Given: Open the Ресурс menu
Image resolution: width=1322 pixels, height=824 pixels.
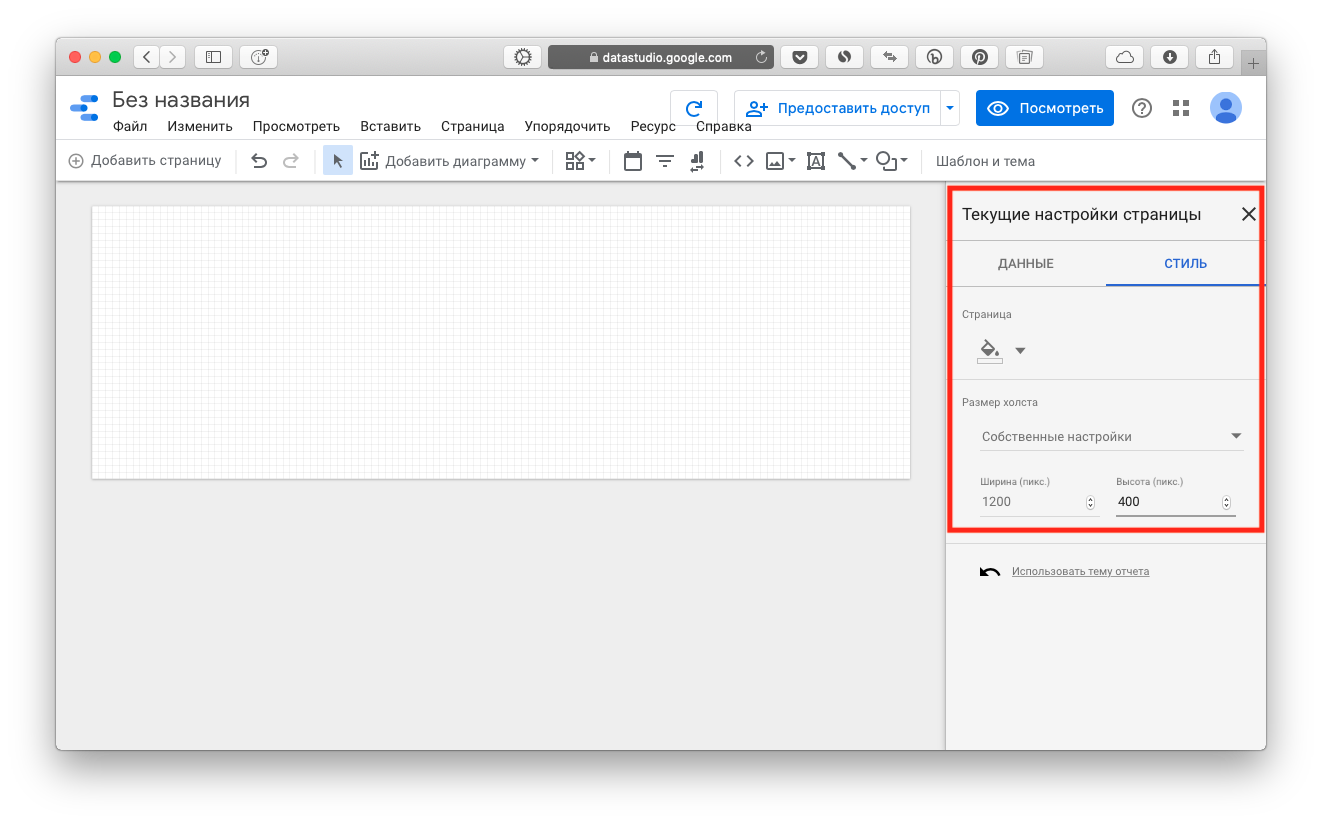Looking at the screenshot, I should coord(653,127).
